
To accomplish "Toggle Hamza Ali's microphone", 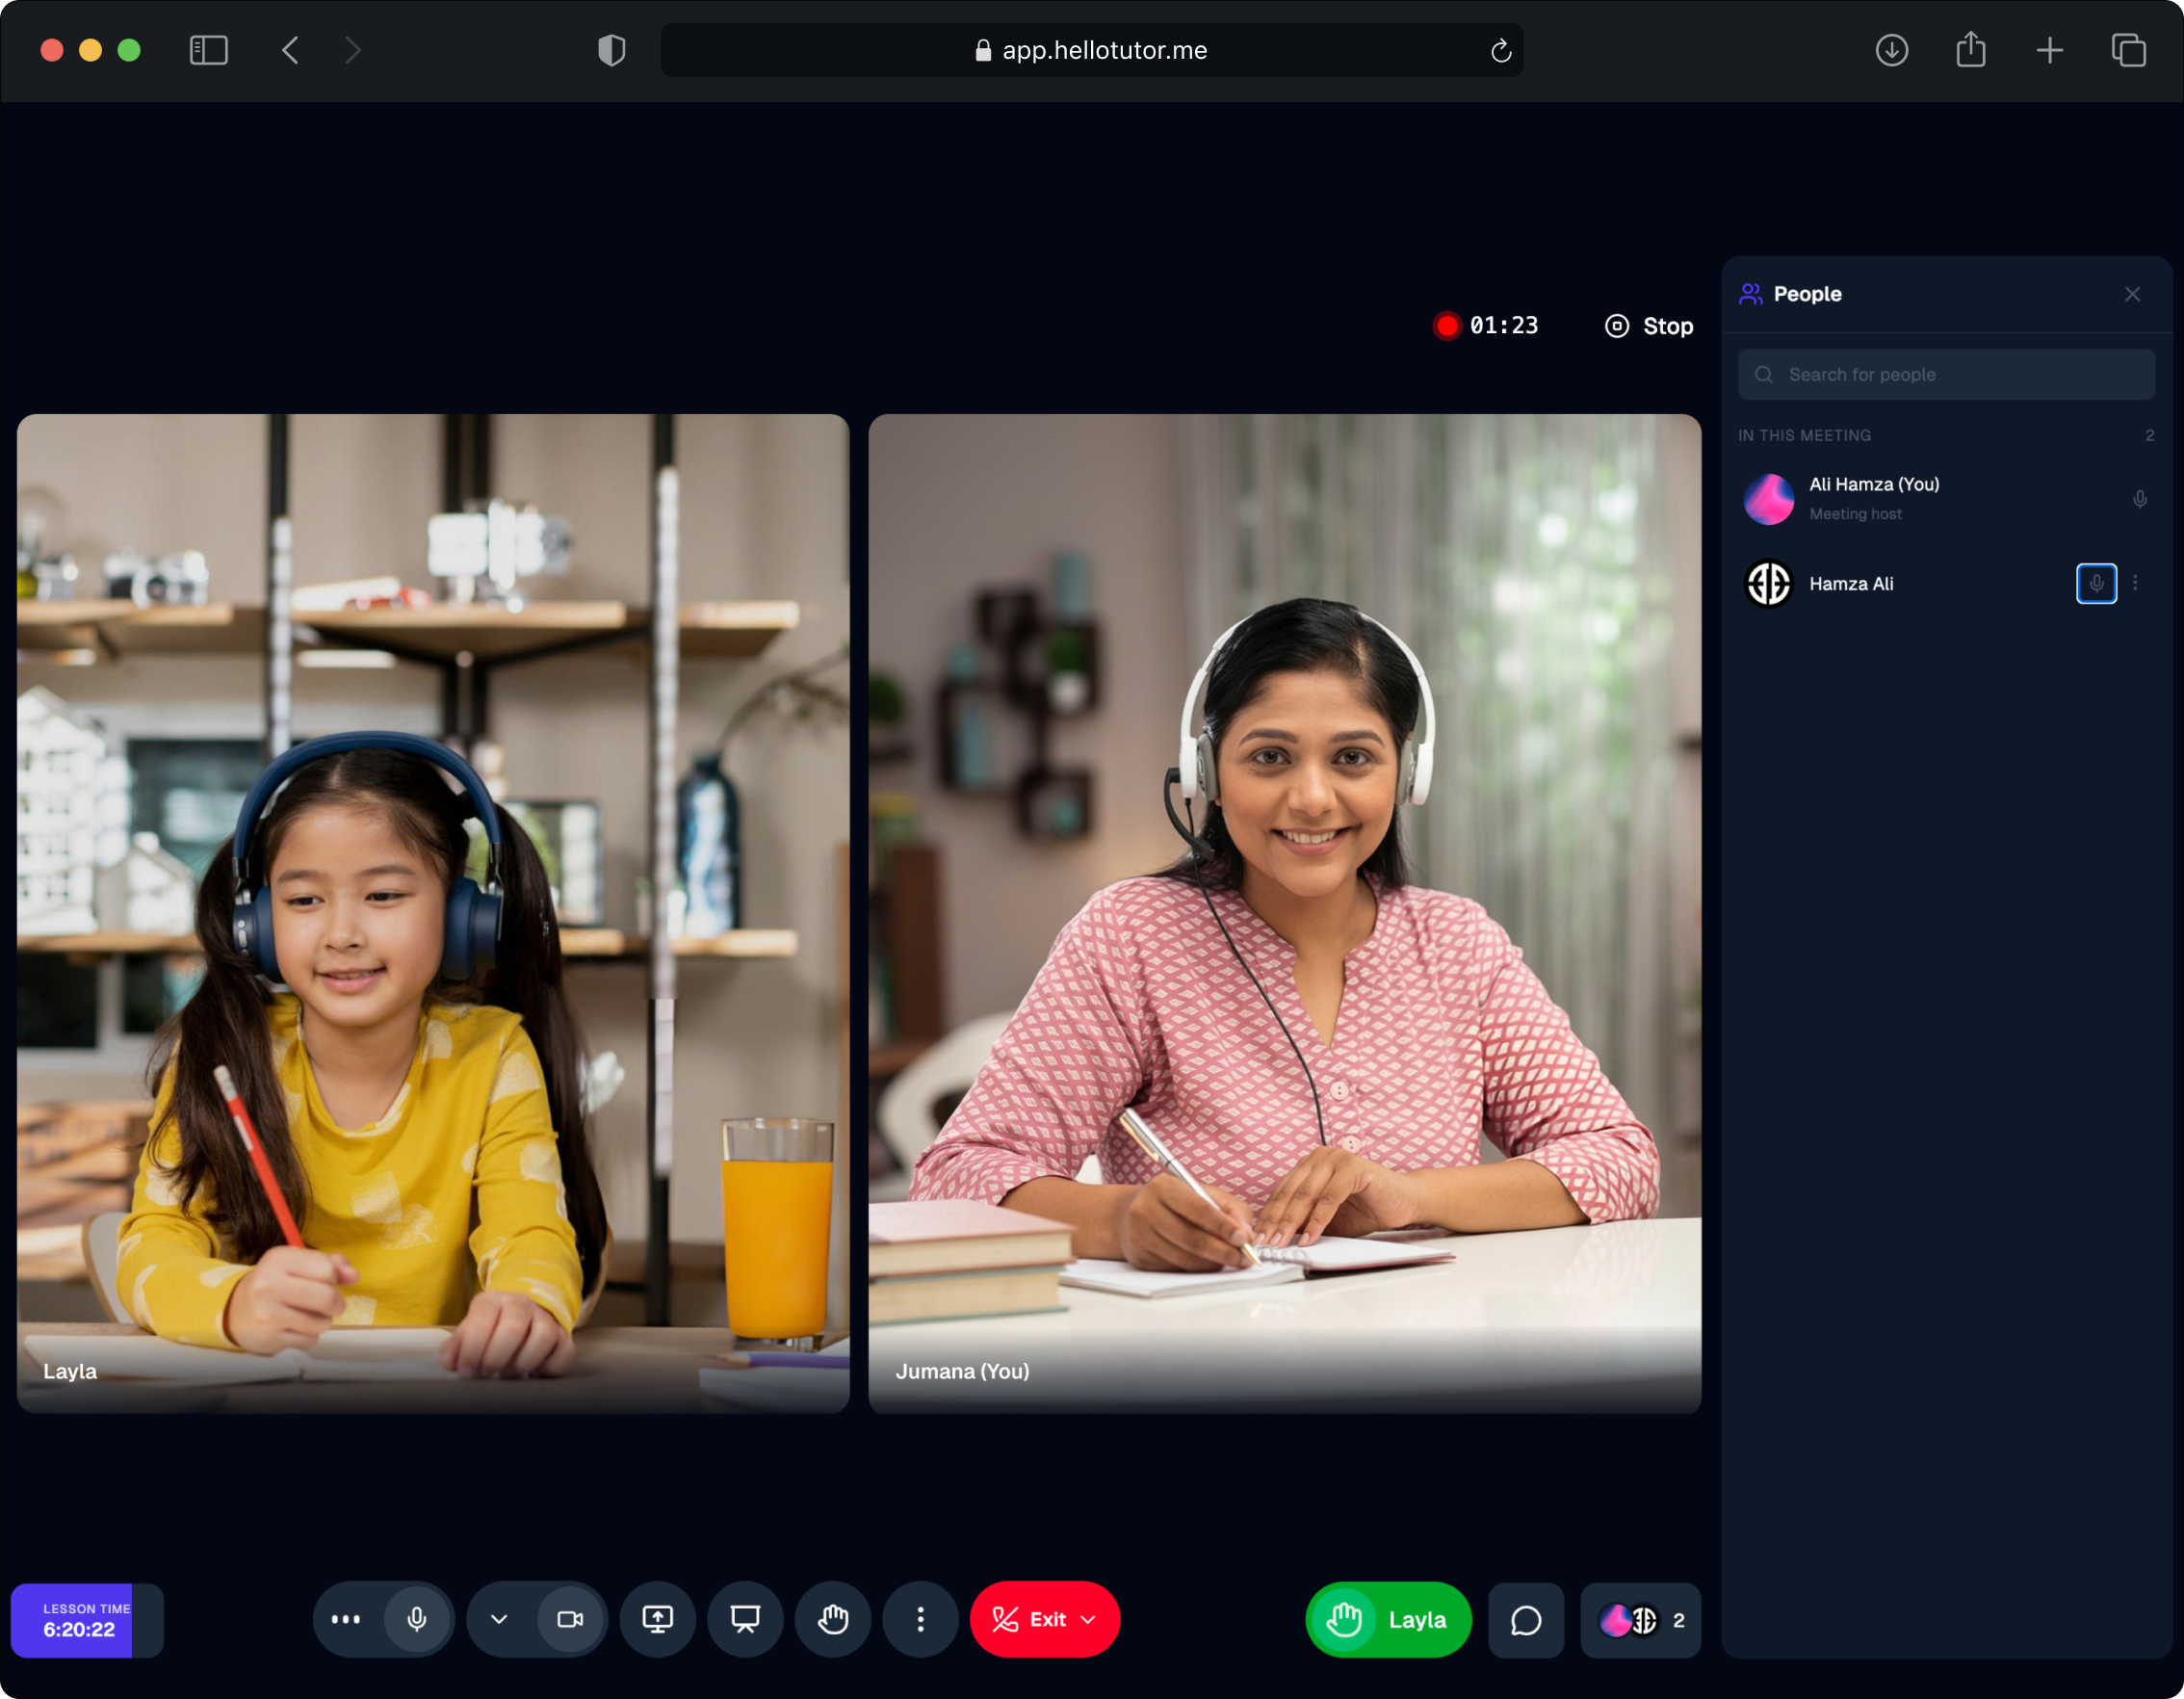I will 2096,583.
